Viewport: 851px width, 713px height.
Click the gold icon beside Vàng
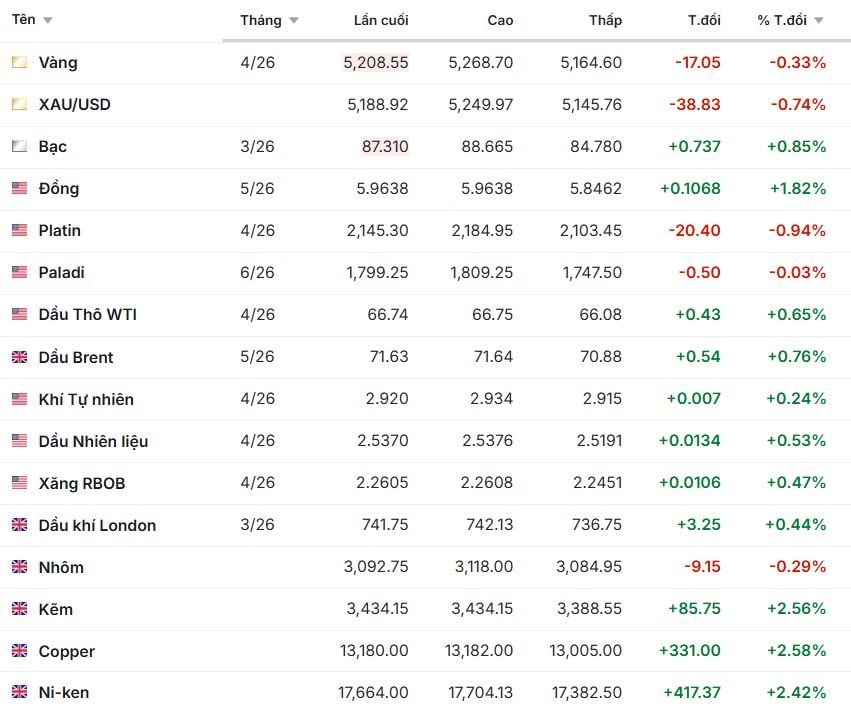tap(19, 62)
